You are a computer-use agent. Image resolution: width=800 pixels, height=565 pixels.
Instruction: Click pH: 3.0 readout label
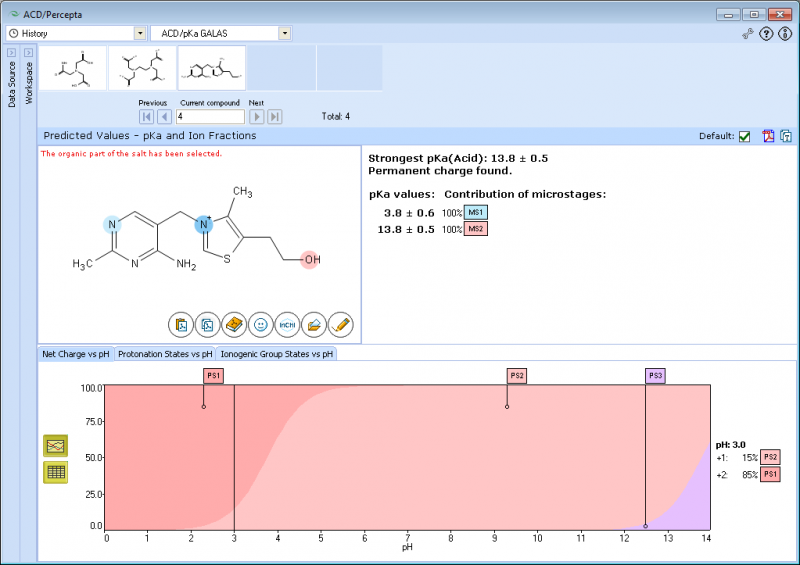(731, 445)
